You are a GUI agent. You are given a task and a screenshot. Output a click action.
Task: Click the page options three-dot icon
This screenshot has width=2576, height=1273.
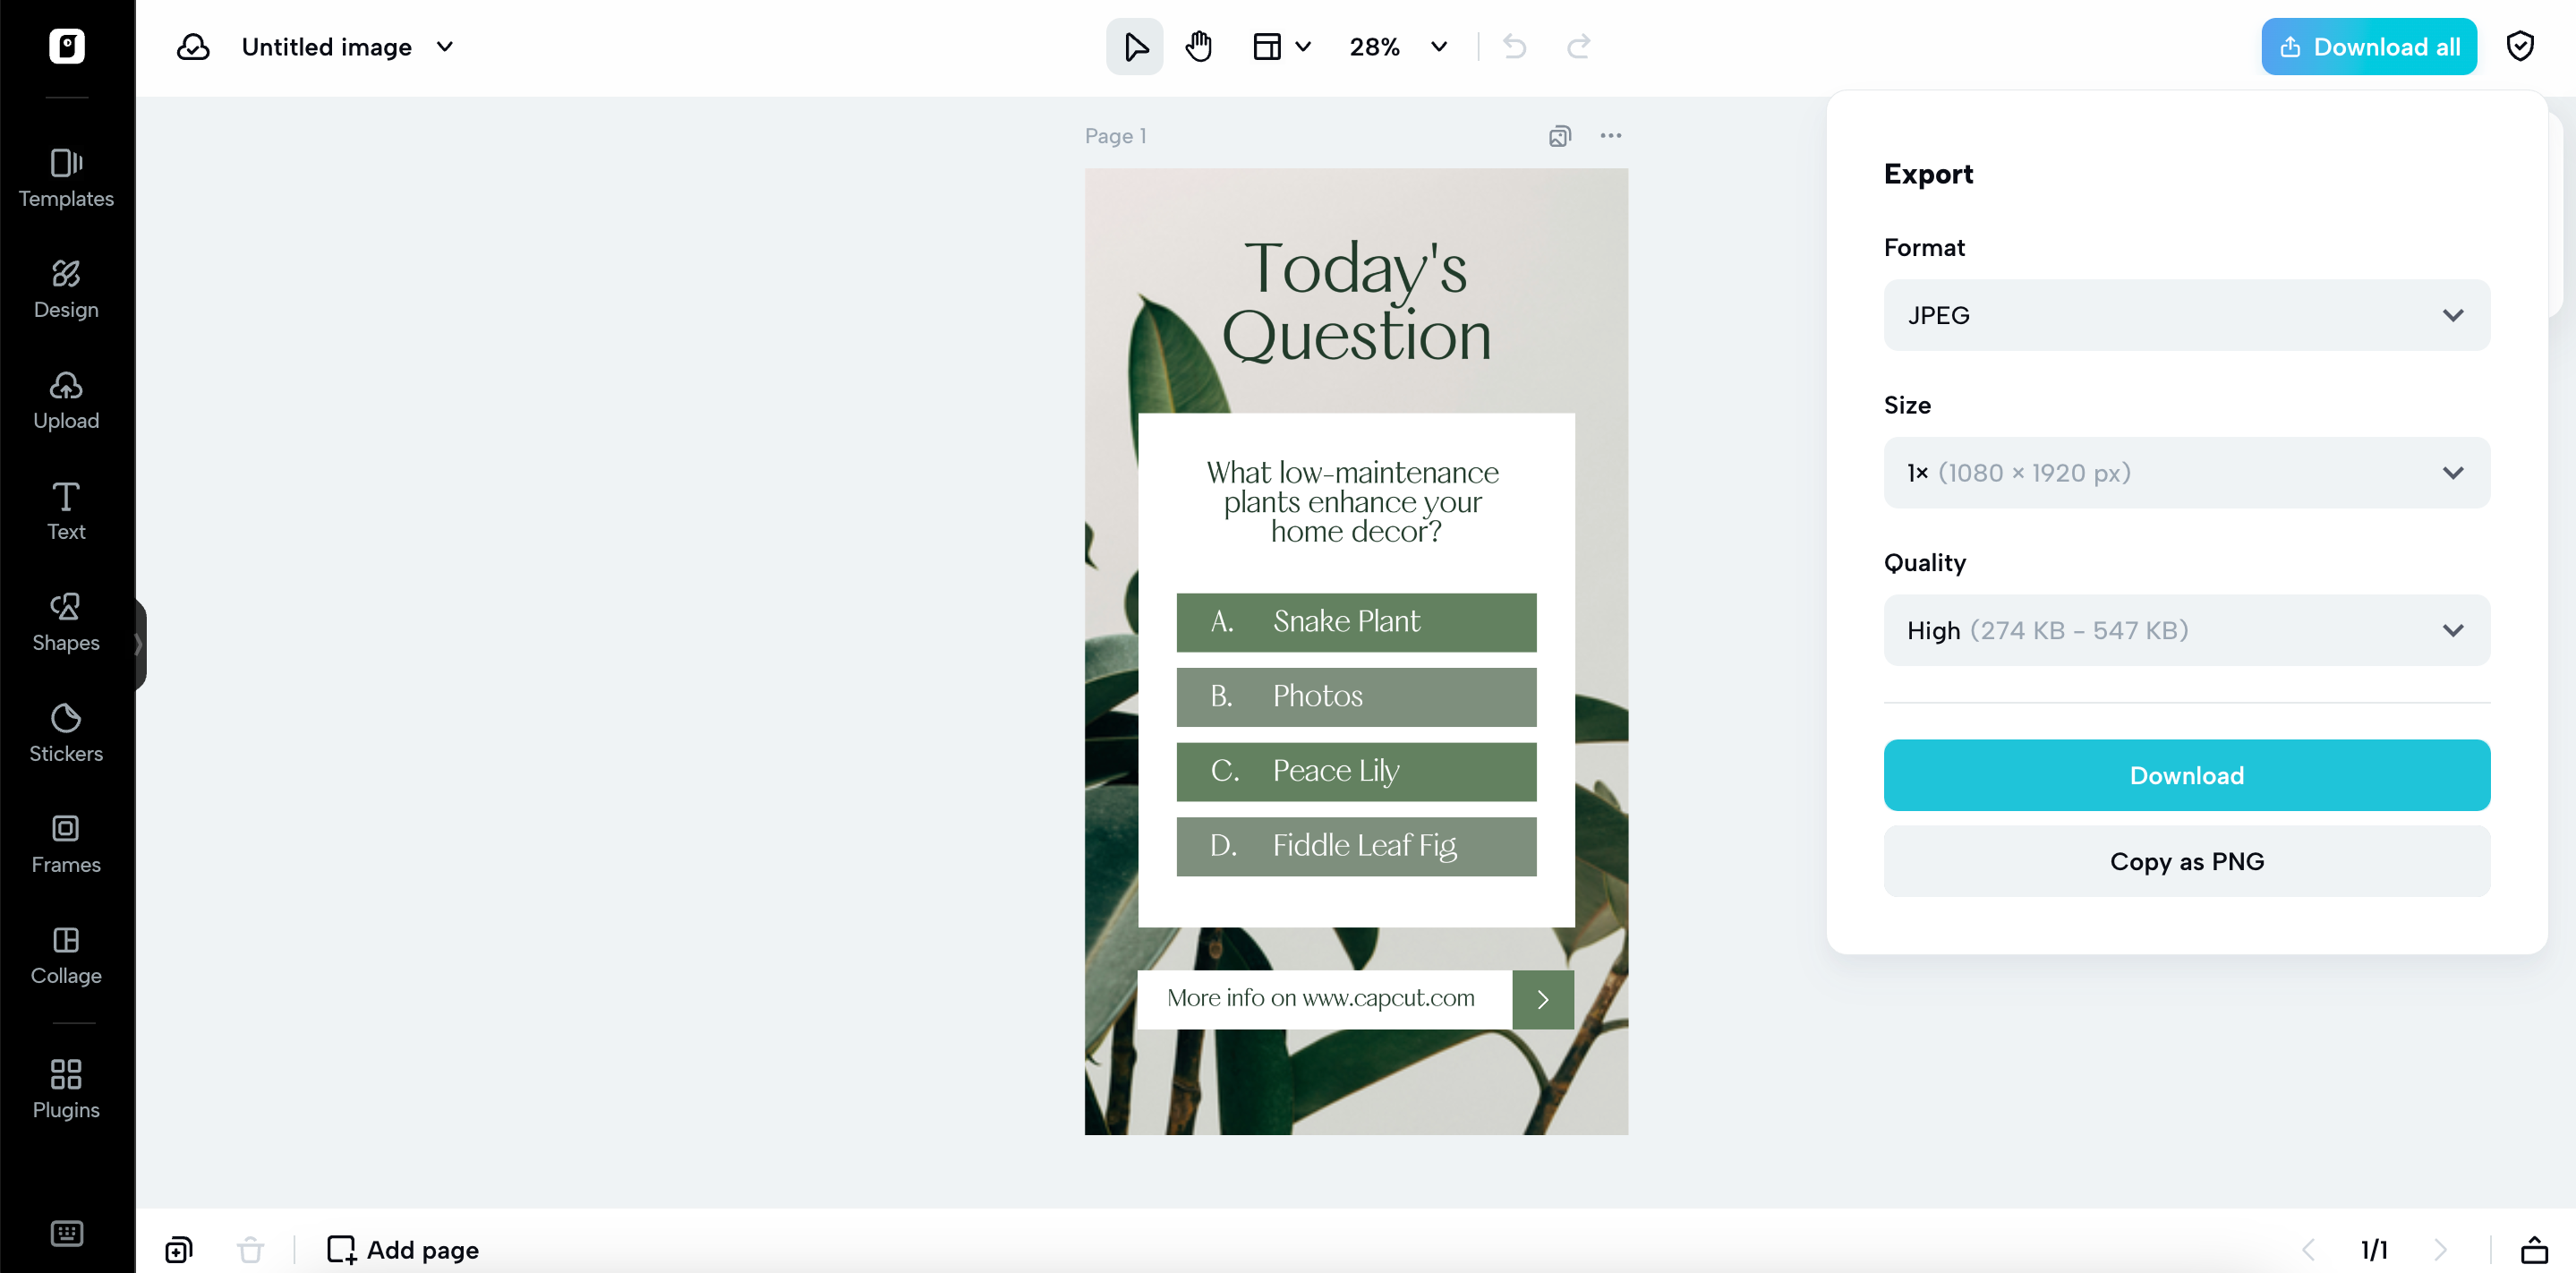tap(1610, 136)
